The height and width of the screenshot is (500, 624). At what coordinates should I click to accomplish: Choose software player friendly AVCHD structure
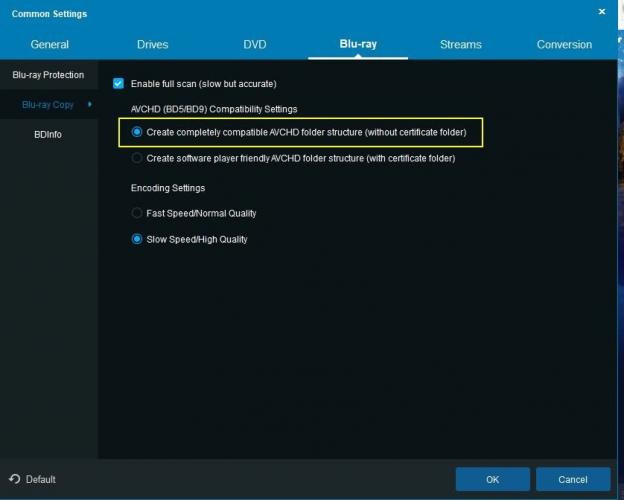[x=136, y=158]
